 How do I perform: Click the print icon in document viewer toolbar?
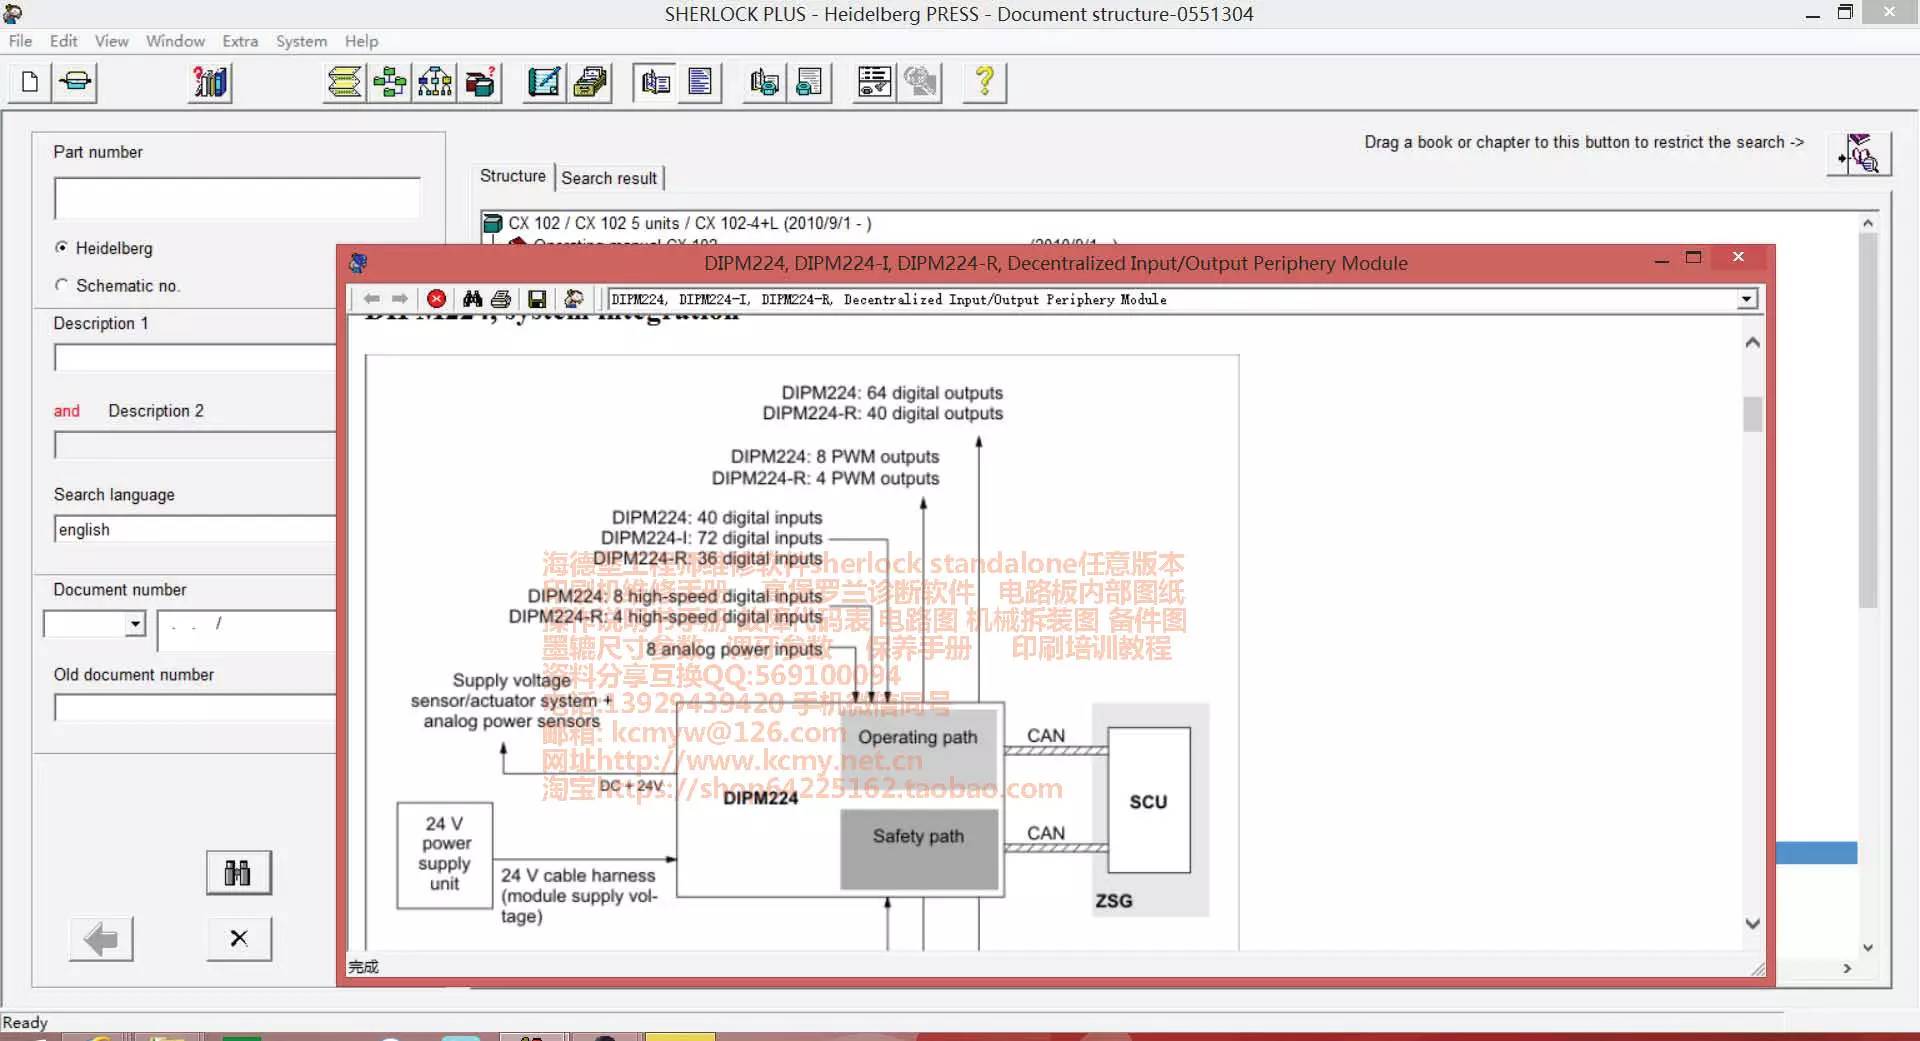[x=501, y=299]
